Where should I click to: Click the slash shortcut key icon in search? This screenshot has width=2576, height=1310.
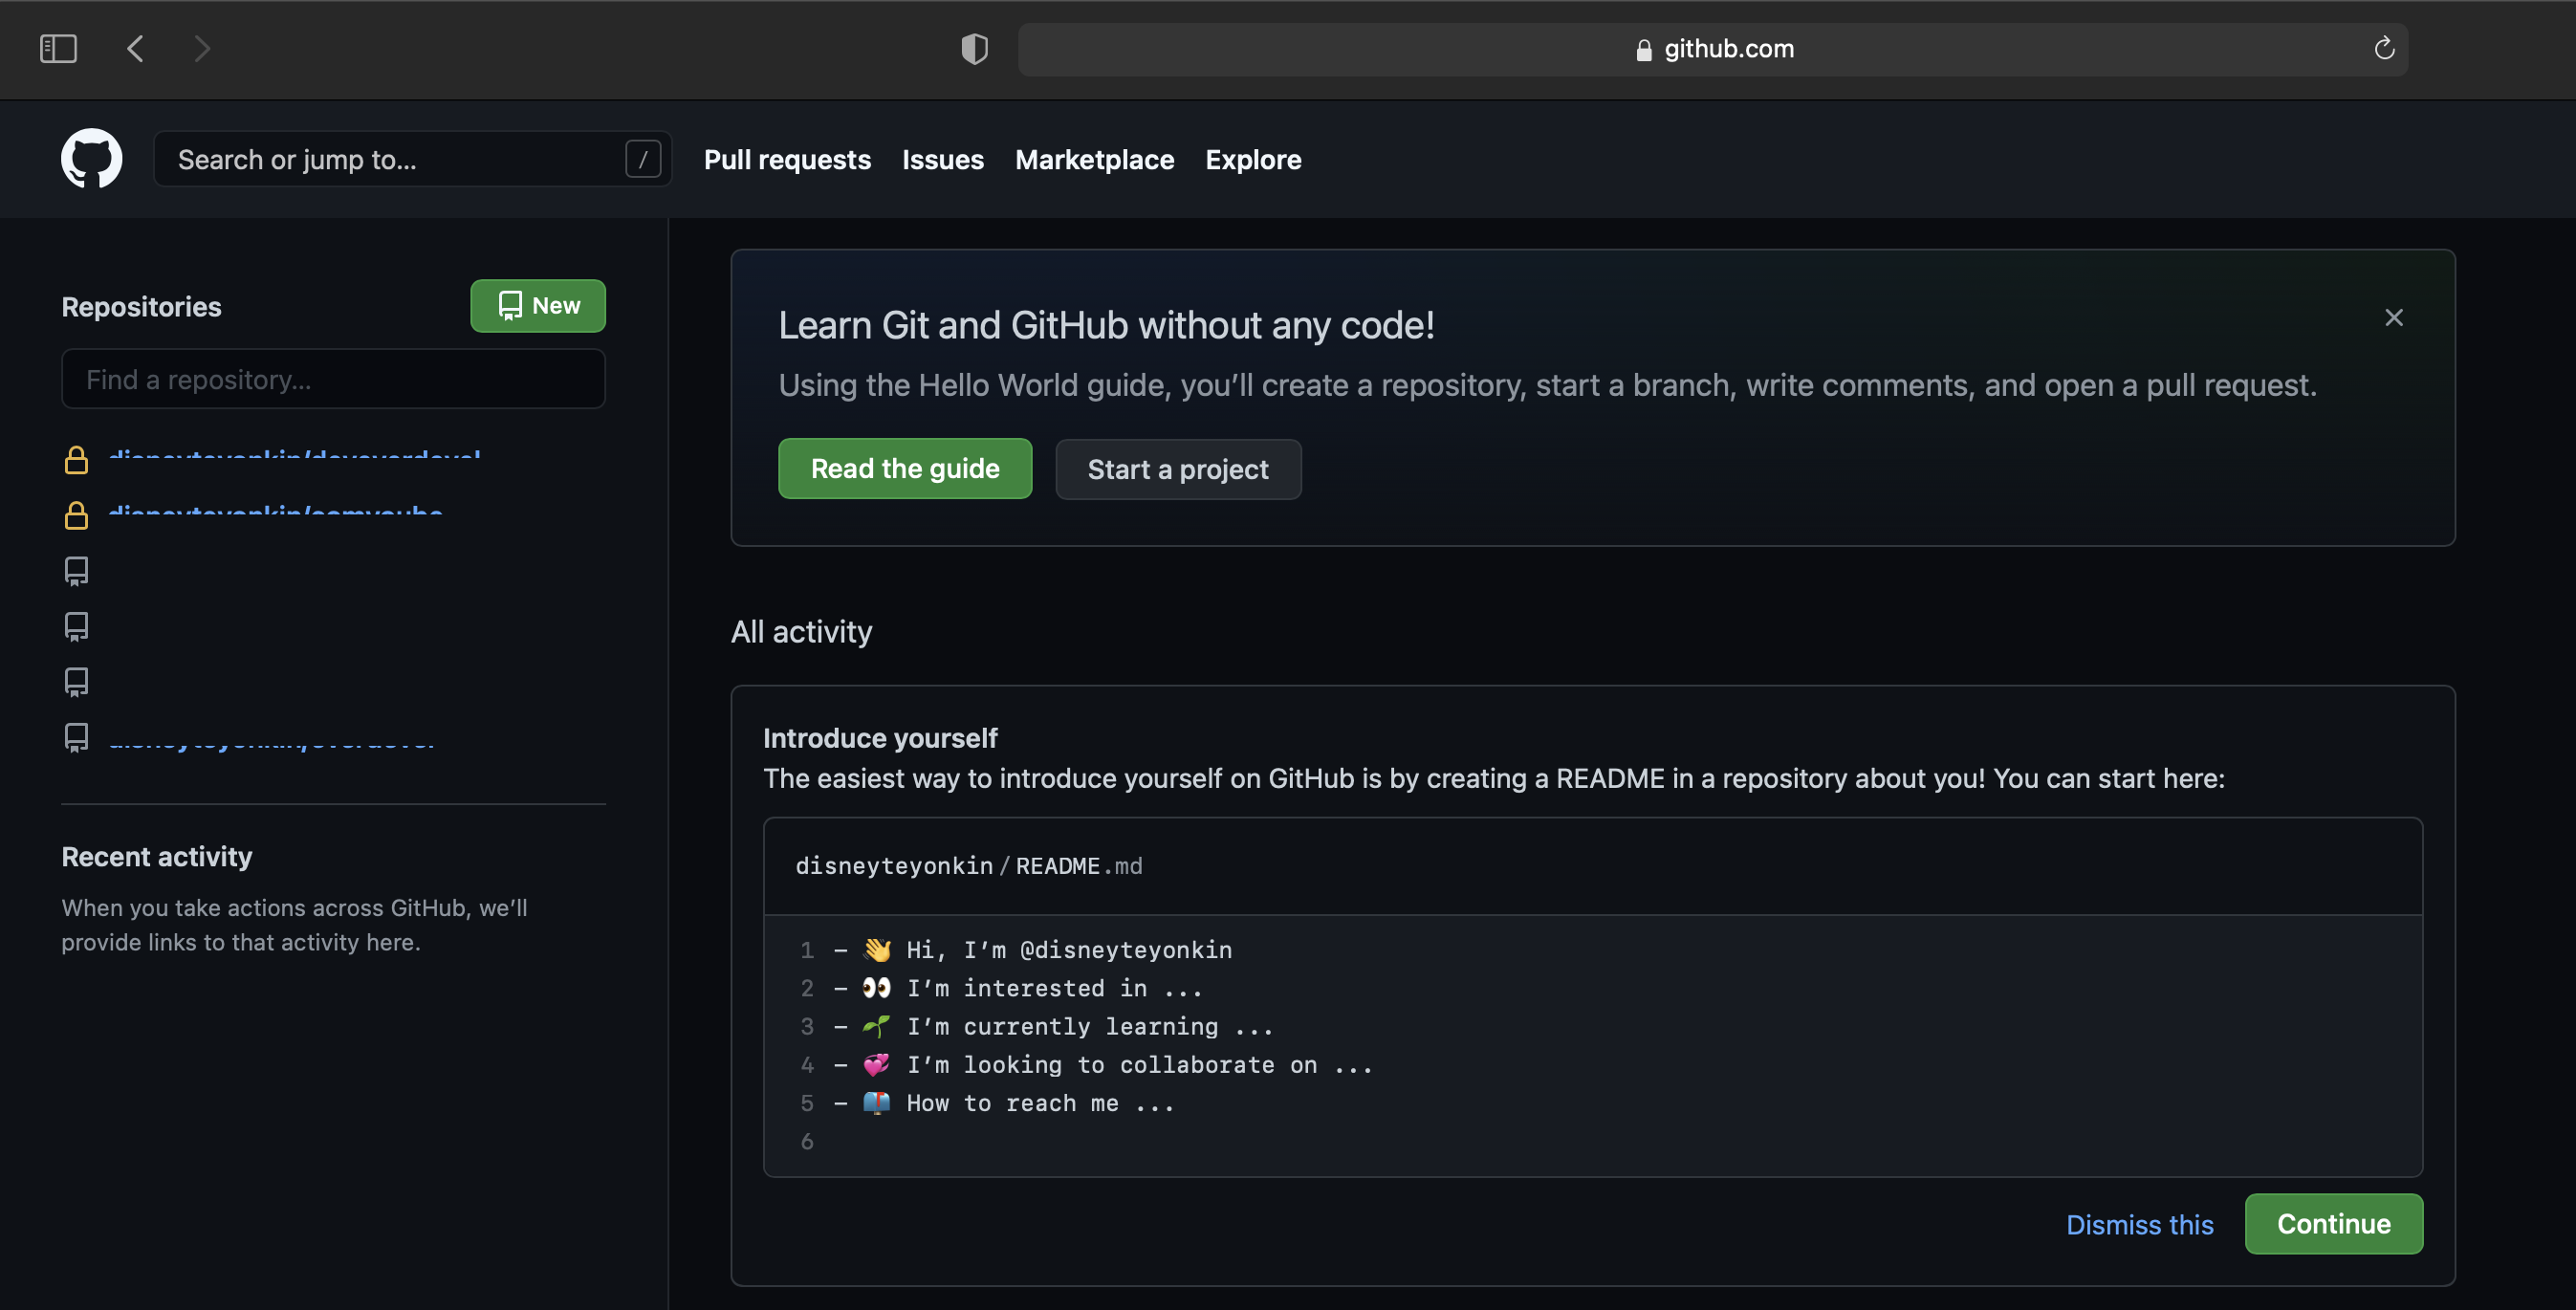click(x=642, y=159)
